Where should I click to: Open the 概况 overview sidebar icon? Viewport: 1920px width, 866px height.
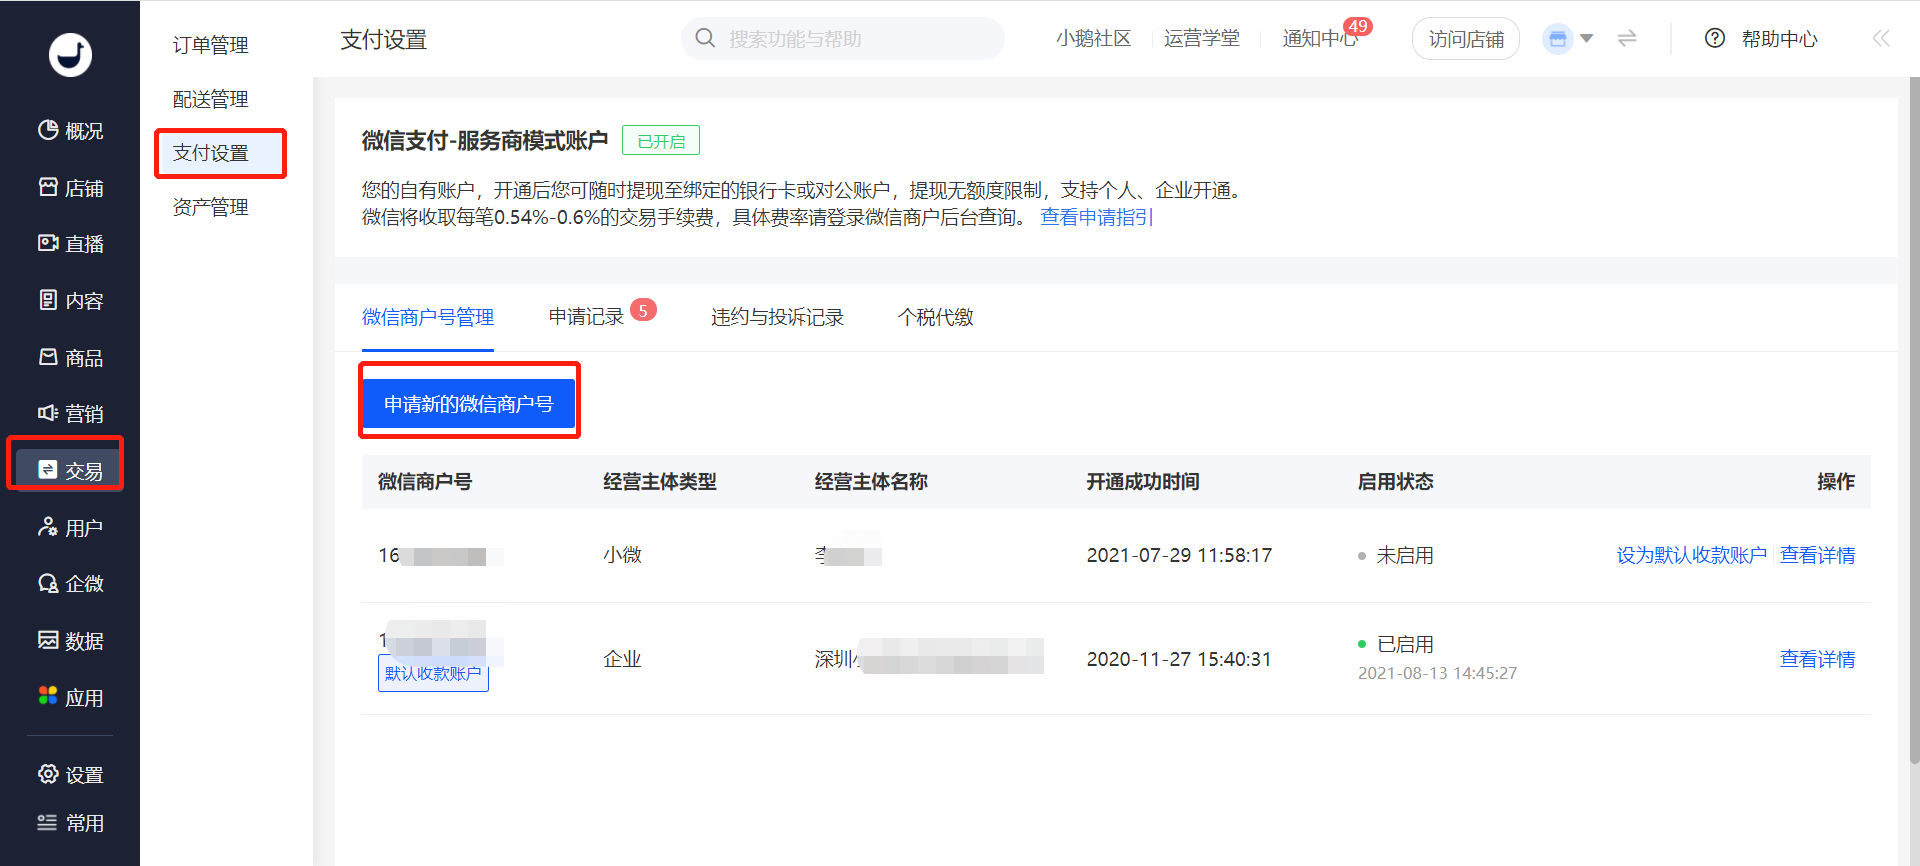coord(48,130)
